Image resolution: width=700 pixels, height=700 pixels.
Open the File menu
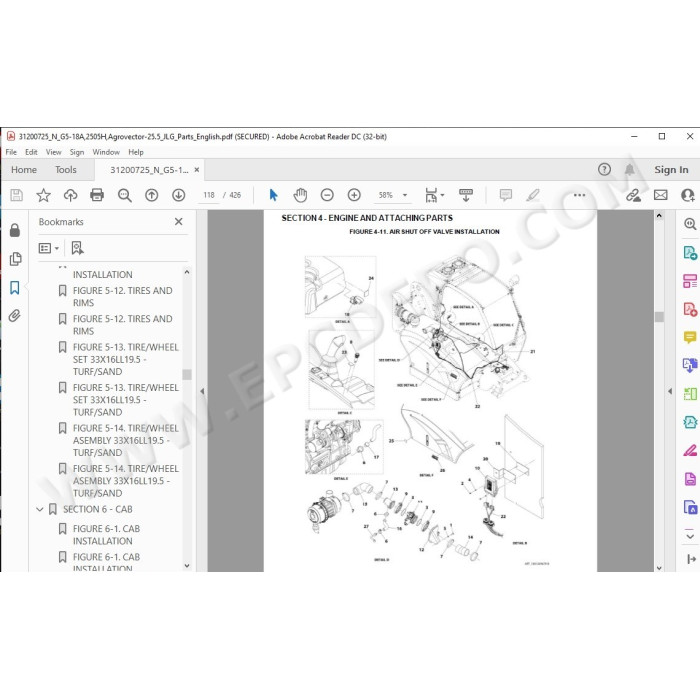click(11, 152)
